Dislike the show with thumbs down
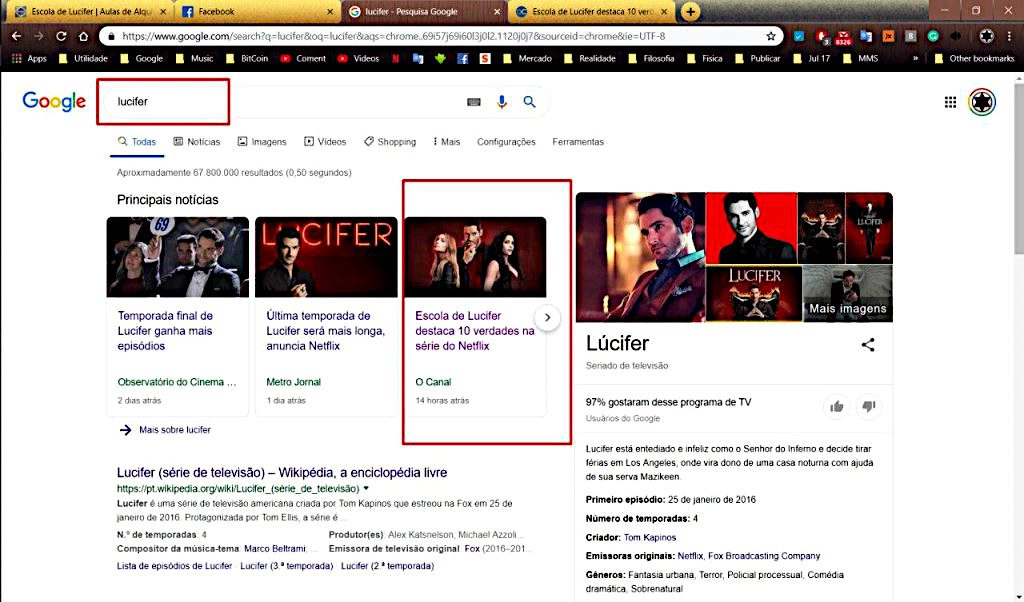This screenshot has width=1024, height=602. pos(869,406)
